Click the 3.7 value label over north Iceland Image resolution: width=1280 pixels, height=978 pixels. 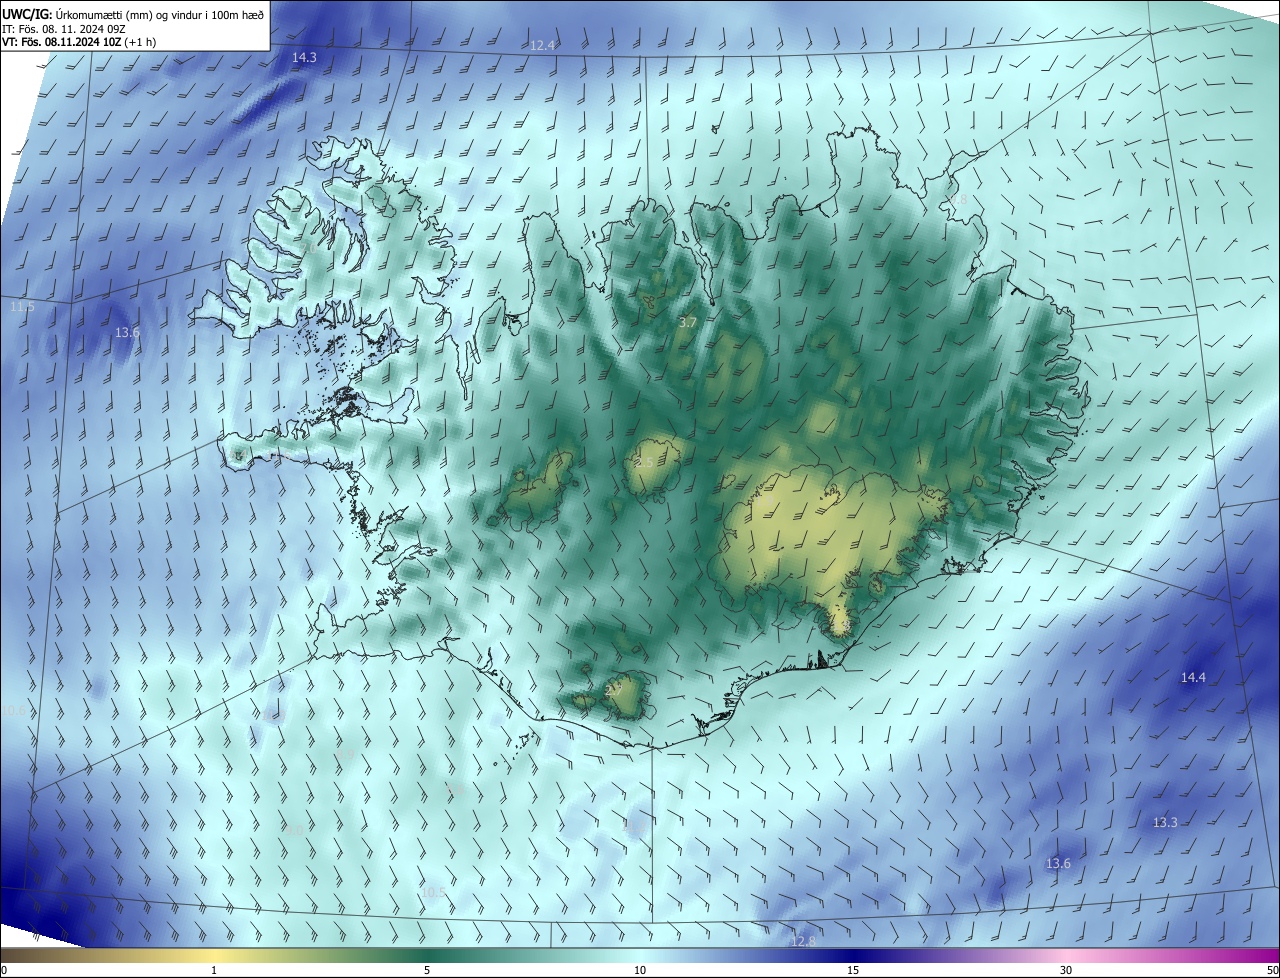click(x=687, y=323)
